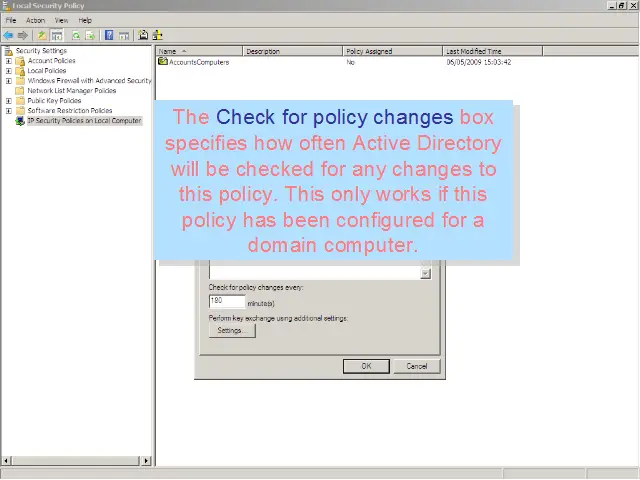Open the Help toolbar icon
Image resolution: width=640 pixels, height=480 pixels.
pos(108,35)
